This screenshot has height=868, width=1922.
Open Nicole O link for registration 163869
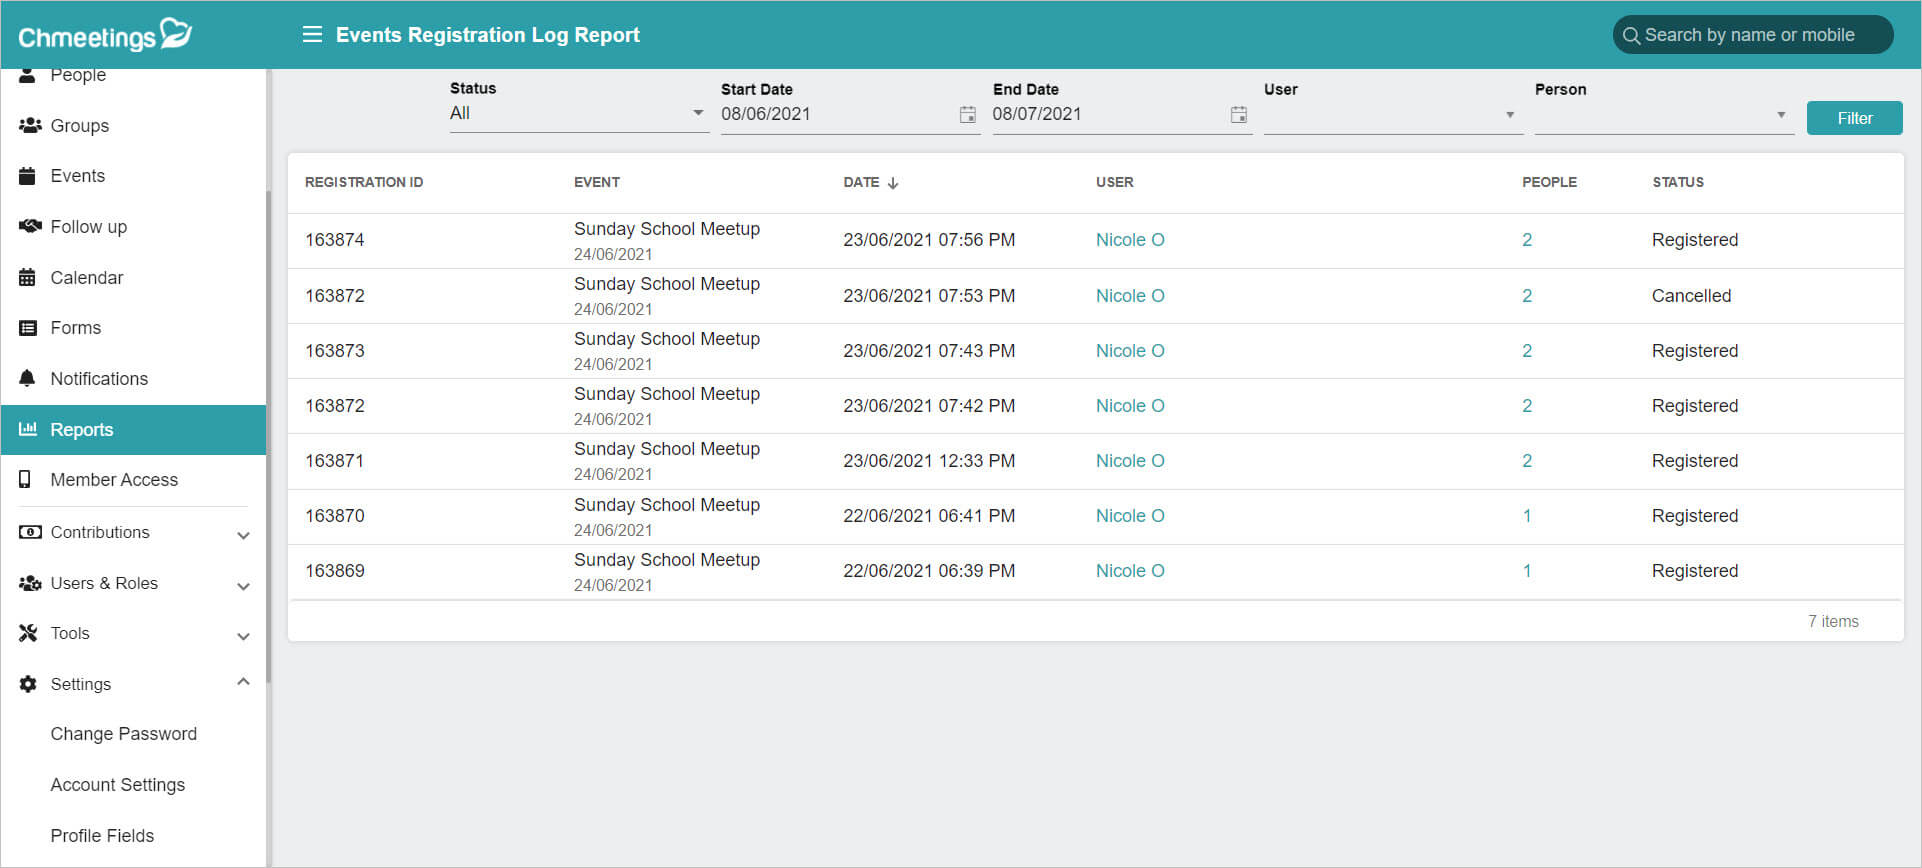(1130, 571)
